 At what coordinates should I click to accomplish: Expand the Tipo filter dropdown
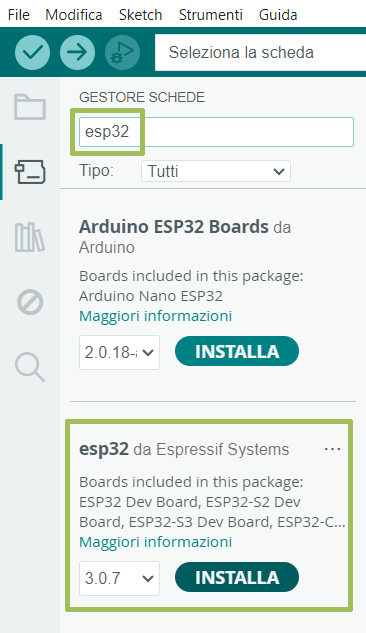pyautogui.click(x=216, y=171)
